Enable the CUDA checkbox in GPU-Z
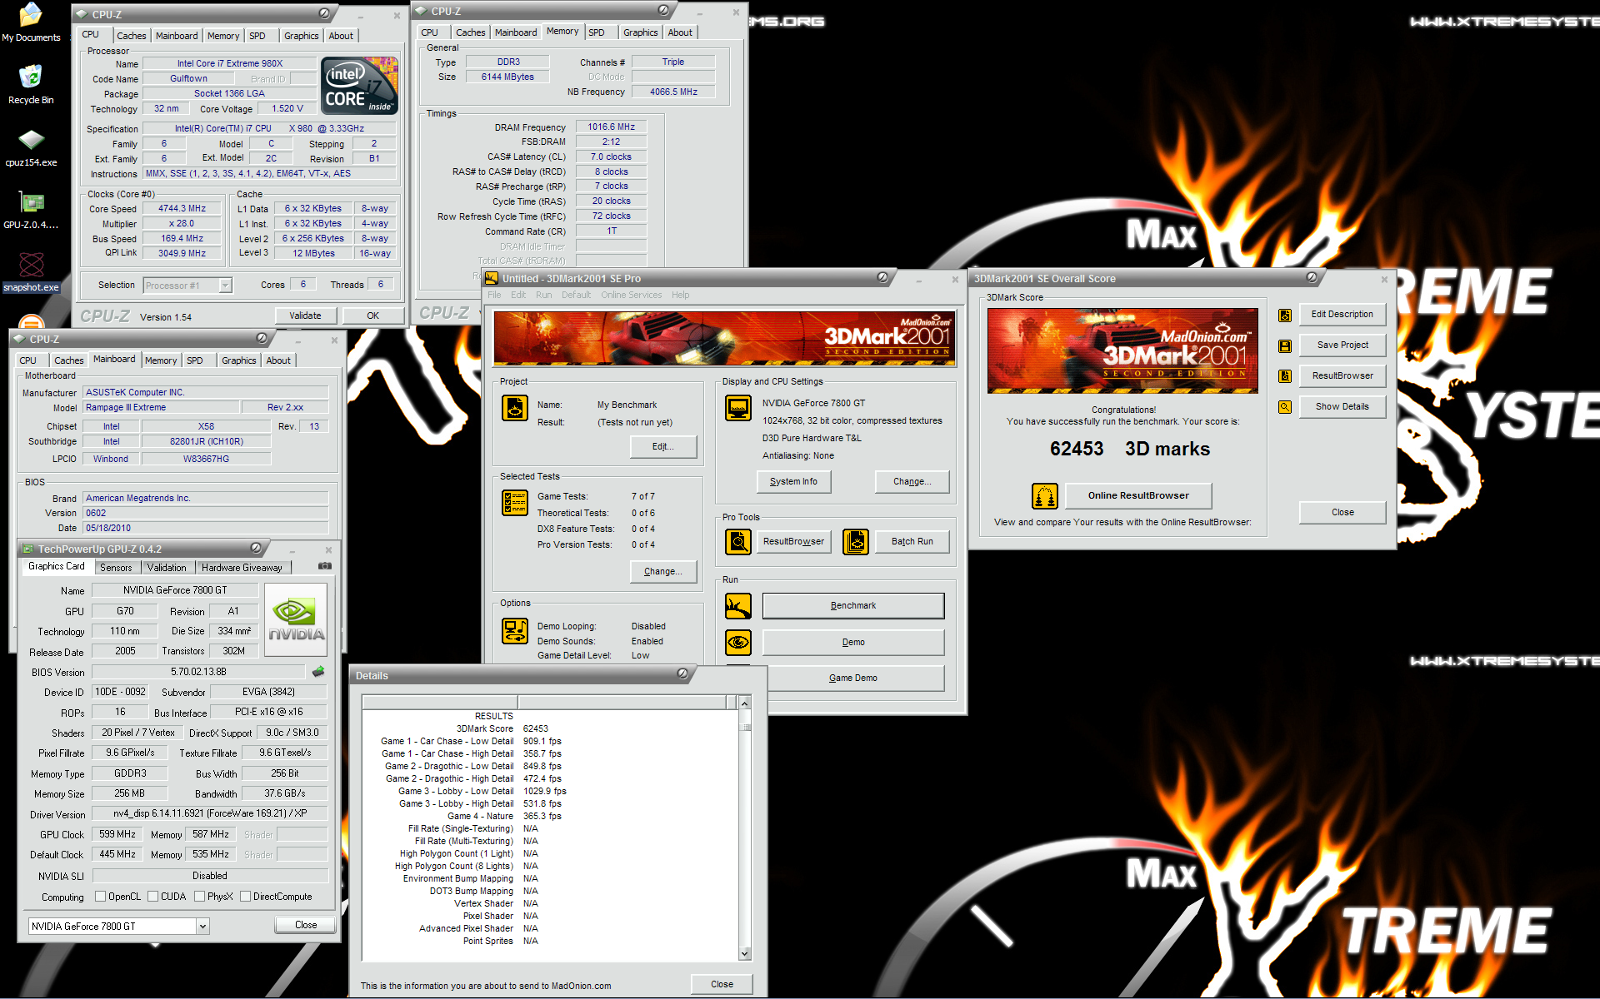1600x999 pixels. point(153,896)
